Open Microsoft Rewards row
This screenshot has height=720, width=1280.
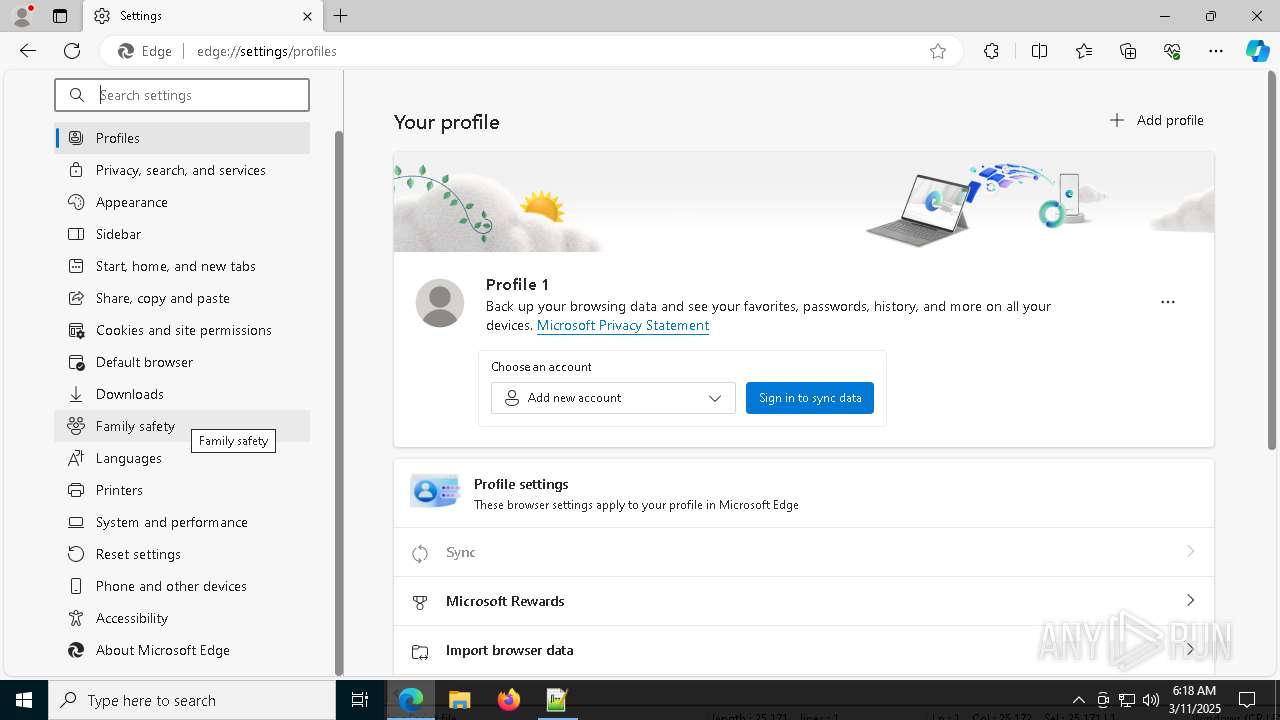(804, 601)
